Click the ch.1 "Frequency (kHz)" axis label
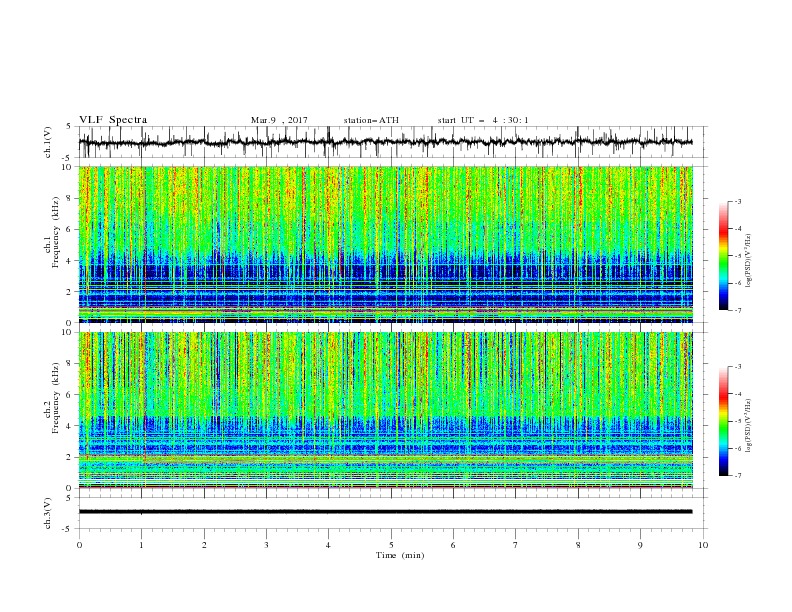 56,232
